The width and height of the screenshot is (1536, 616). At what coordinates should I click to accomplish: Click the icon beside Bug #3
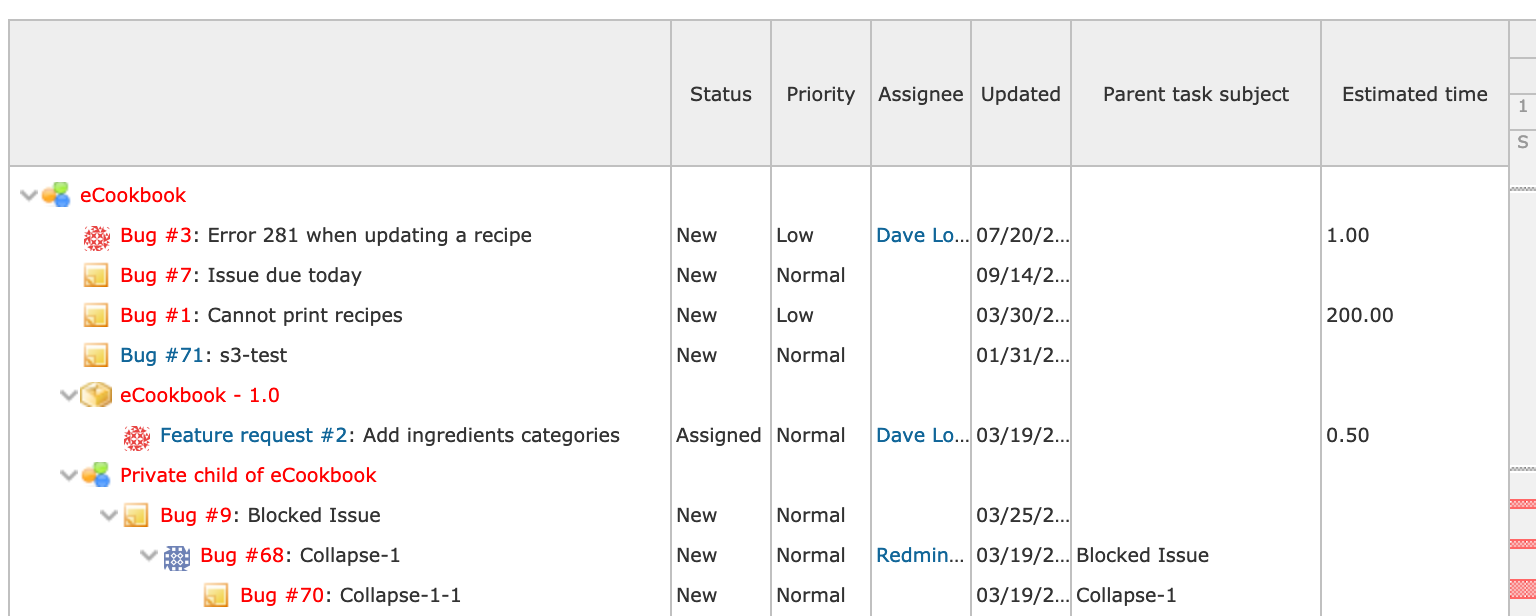[x=96, y=236]
